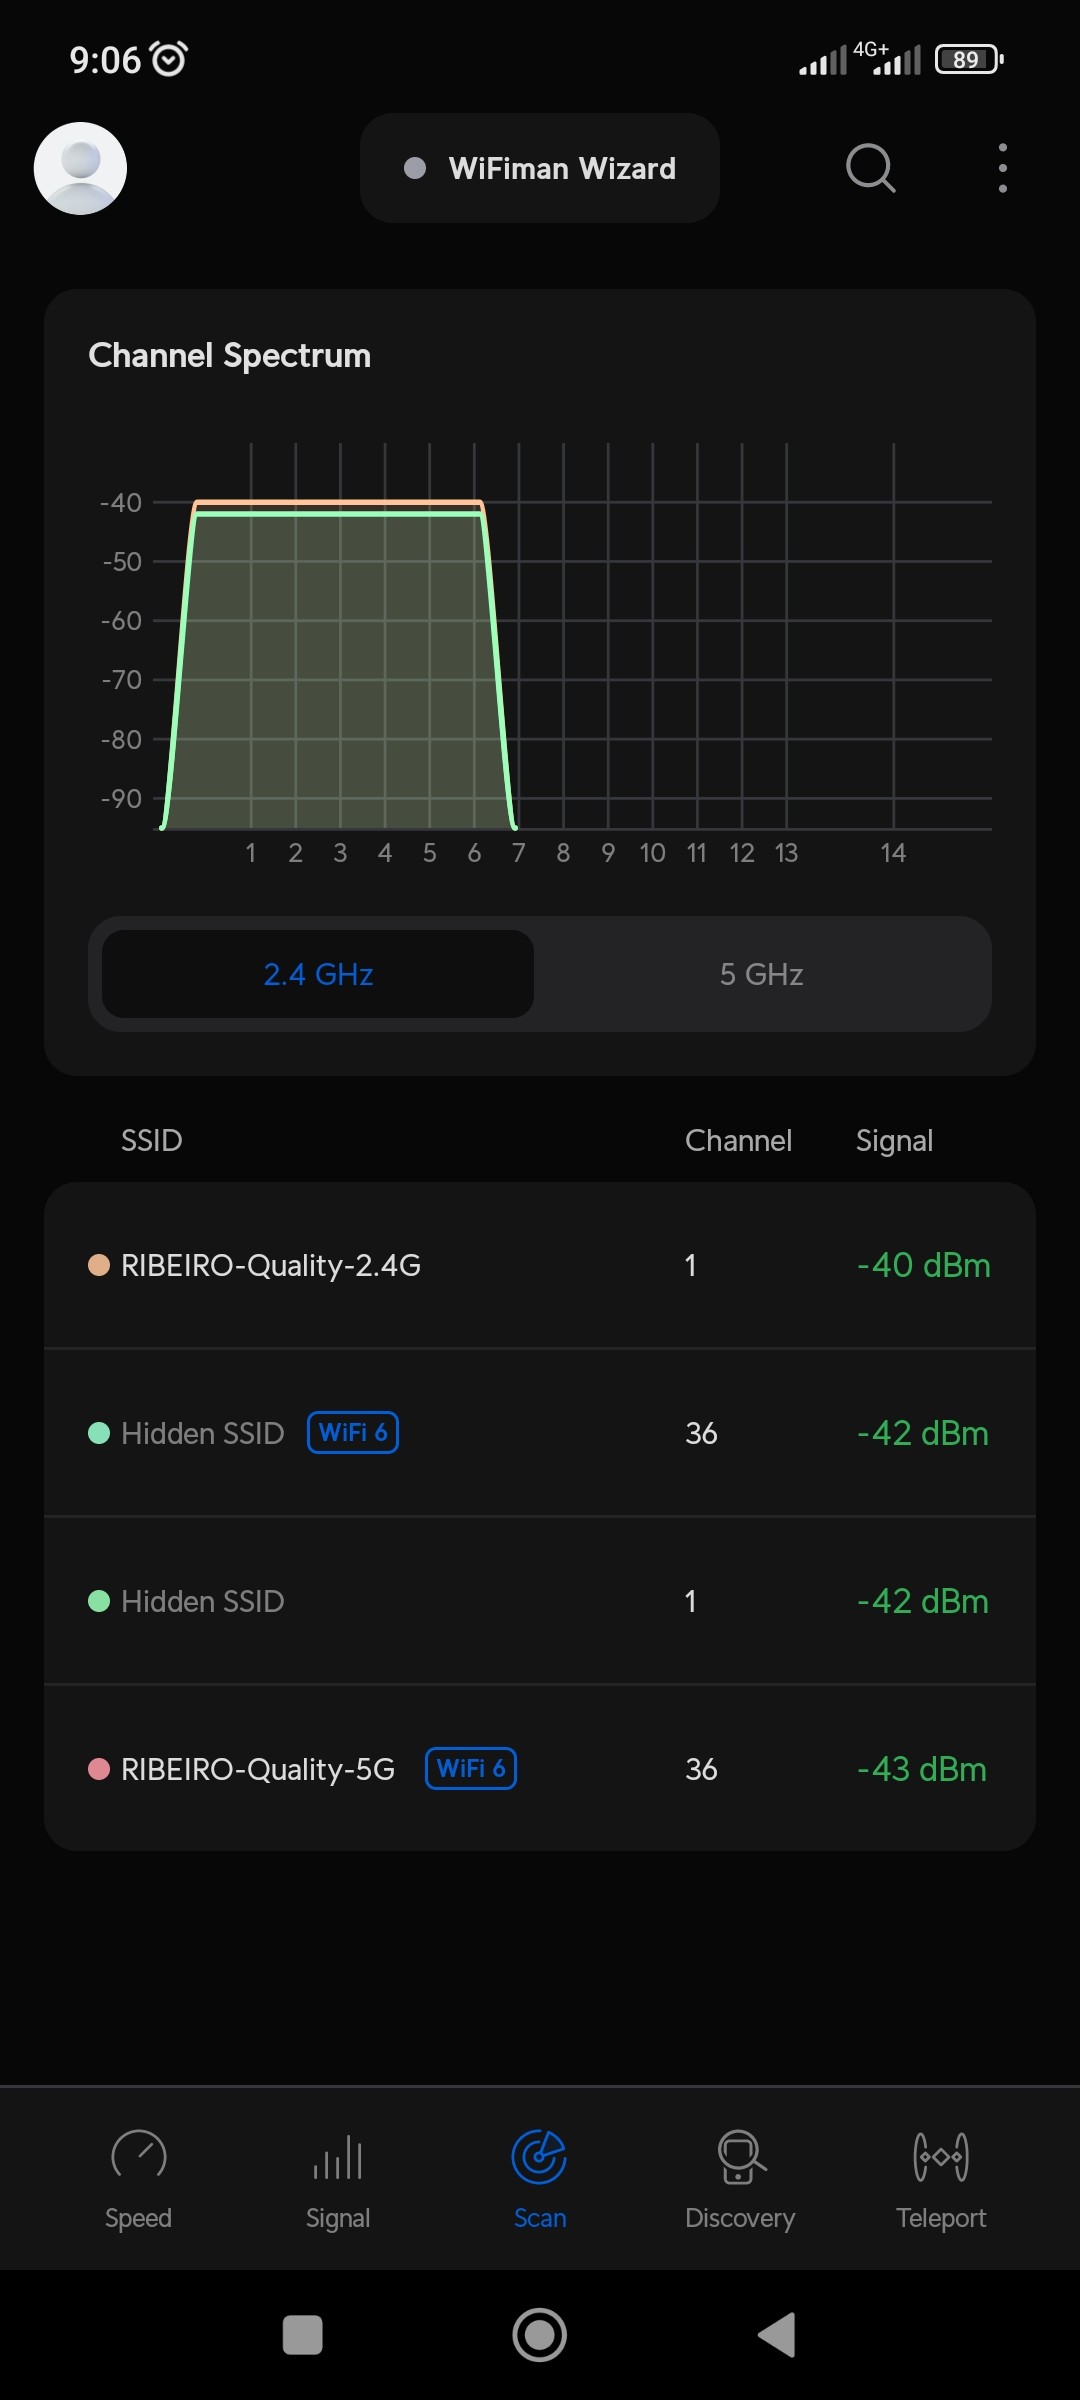Open the Speed test tab icon
Screen dimensions: 1080x2400
[139, 2155]
